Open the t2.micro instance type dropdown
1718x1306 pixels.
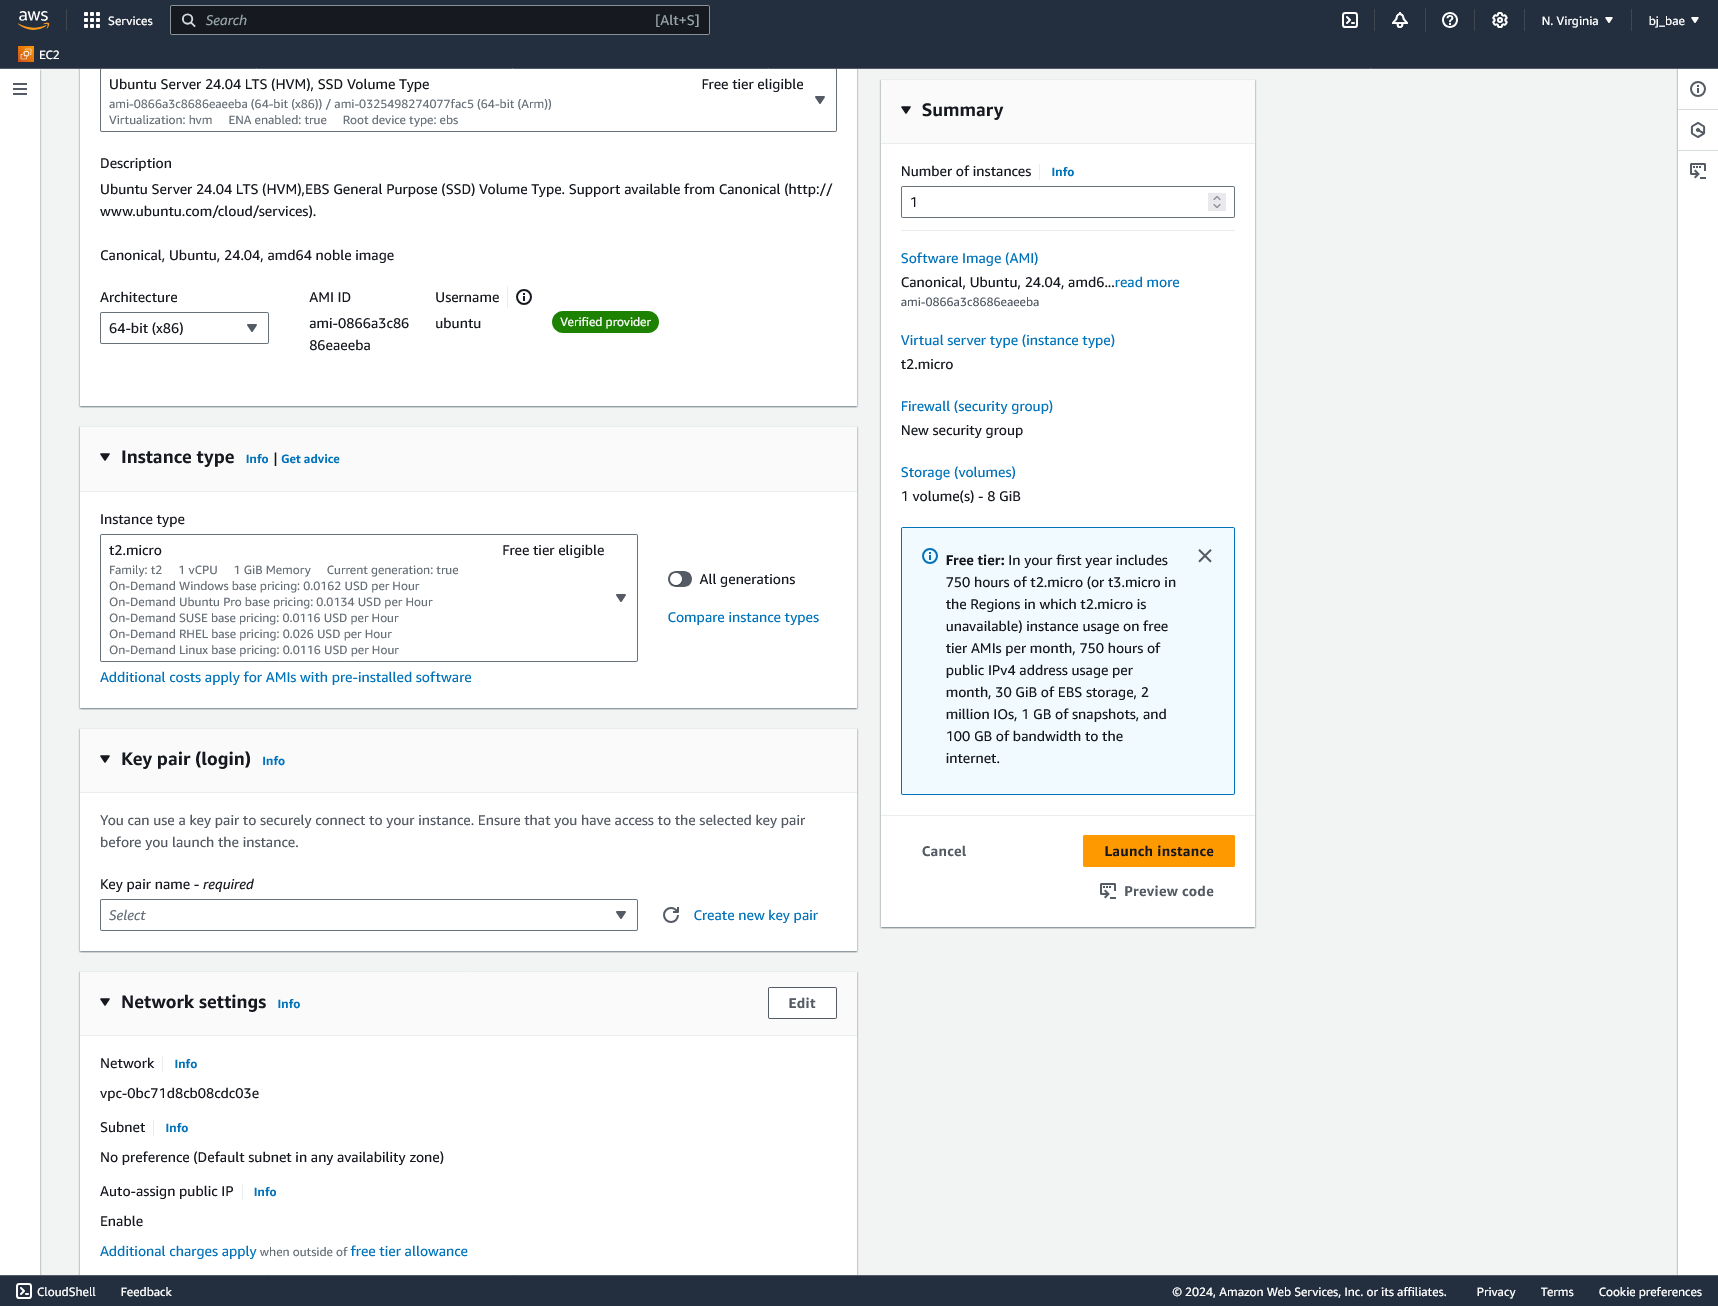[369, 598]
